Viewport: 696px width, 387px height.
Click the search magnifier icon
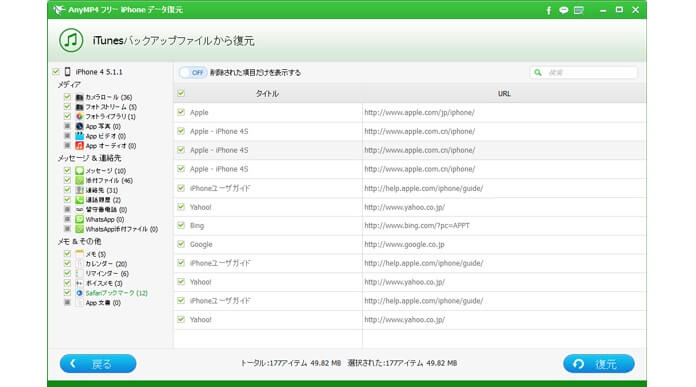[x=538, y=72]
